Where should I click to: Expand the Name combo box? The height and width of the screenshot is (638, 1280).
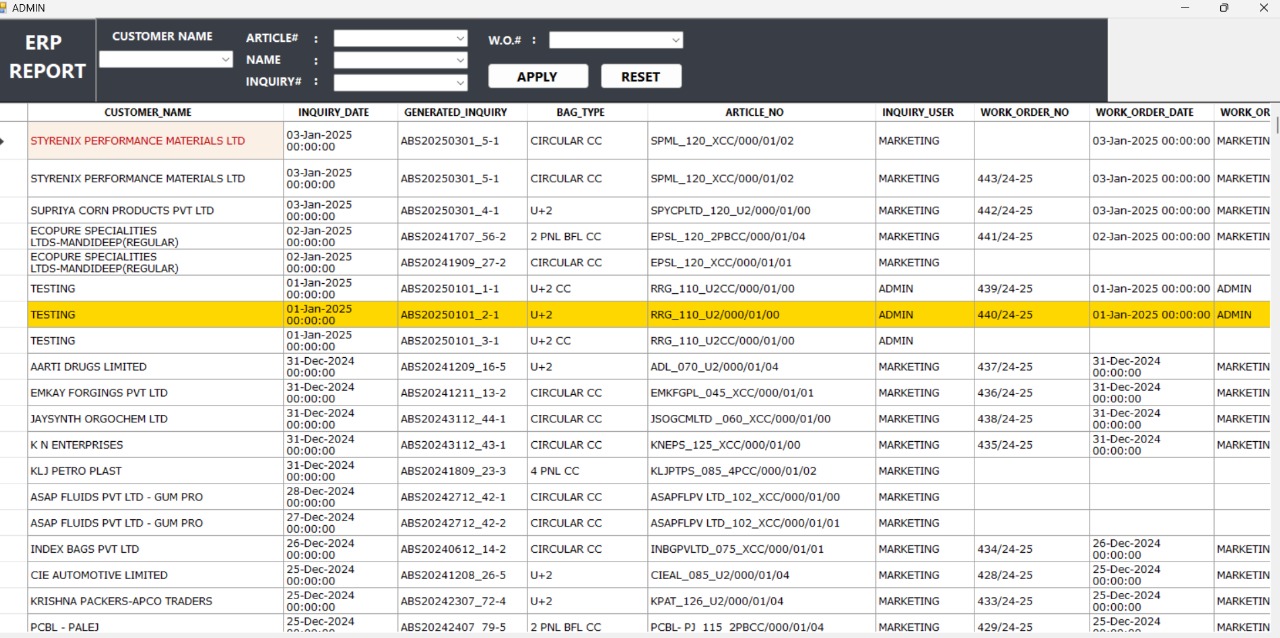click(400, 60)
